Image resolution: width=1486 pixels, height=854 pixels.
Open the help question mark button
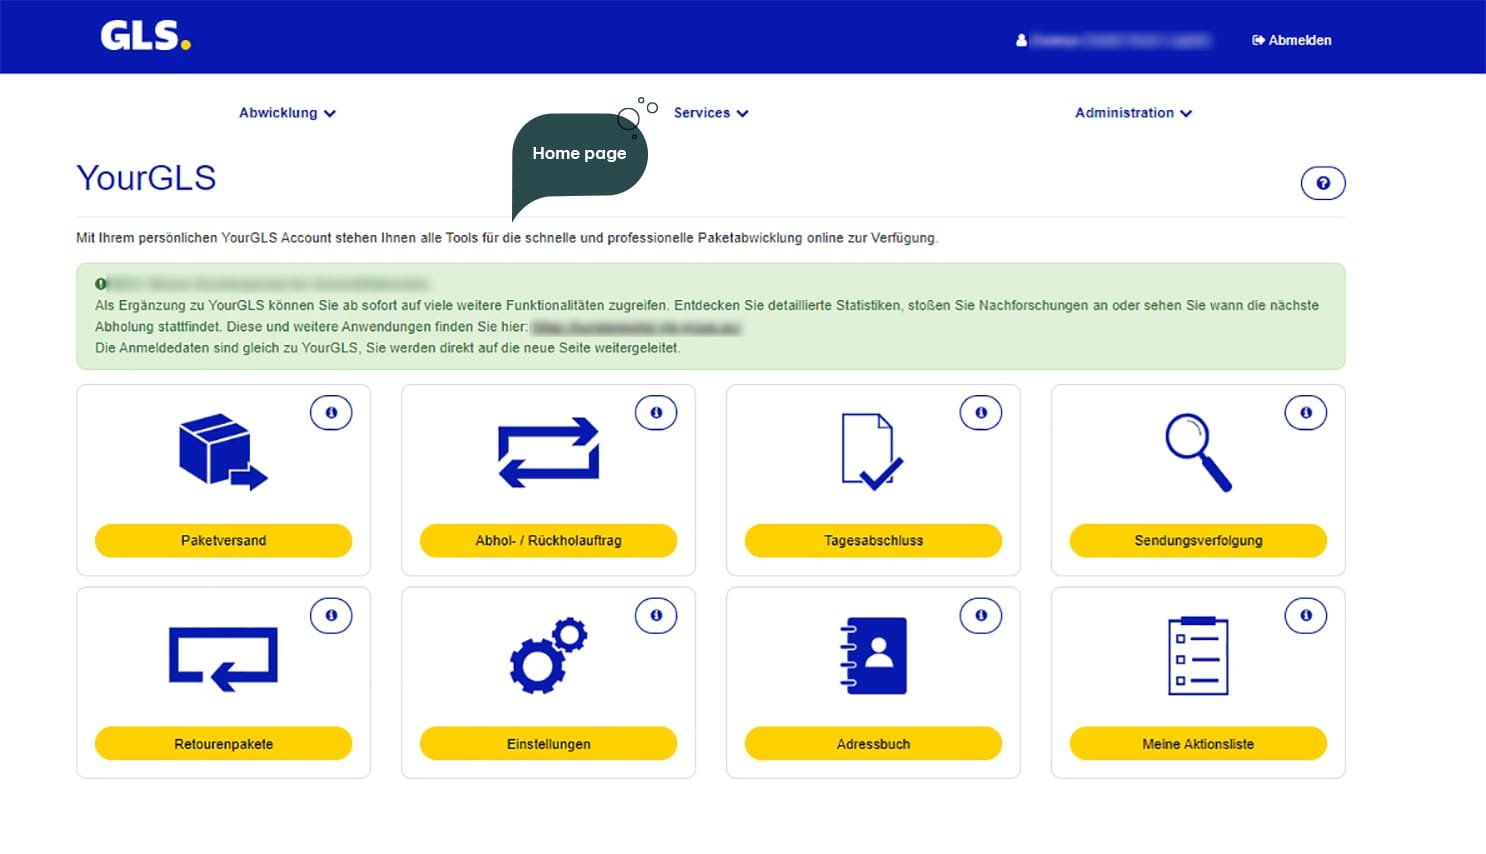pos(1322,183)
